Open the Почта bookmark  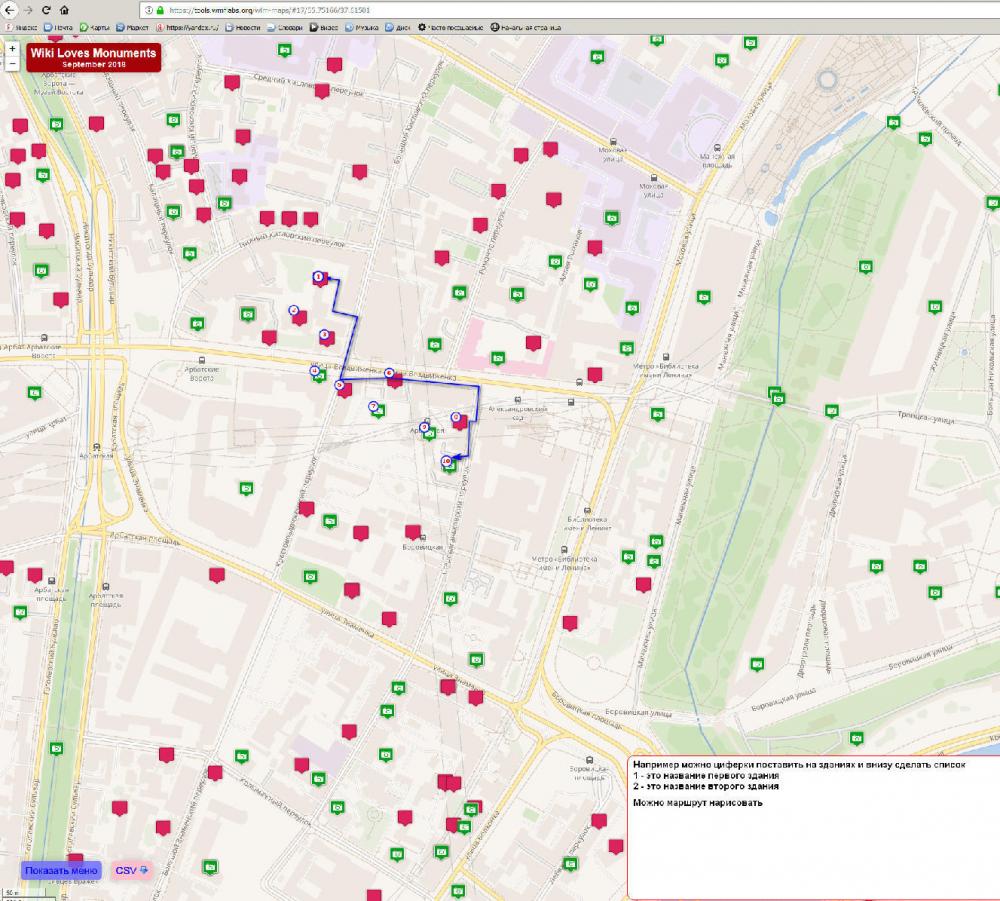[58, 27]
